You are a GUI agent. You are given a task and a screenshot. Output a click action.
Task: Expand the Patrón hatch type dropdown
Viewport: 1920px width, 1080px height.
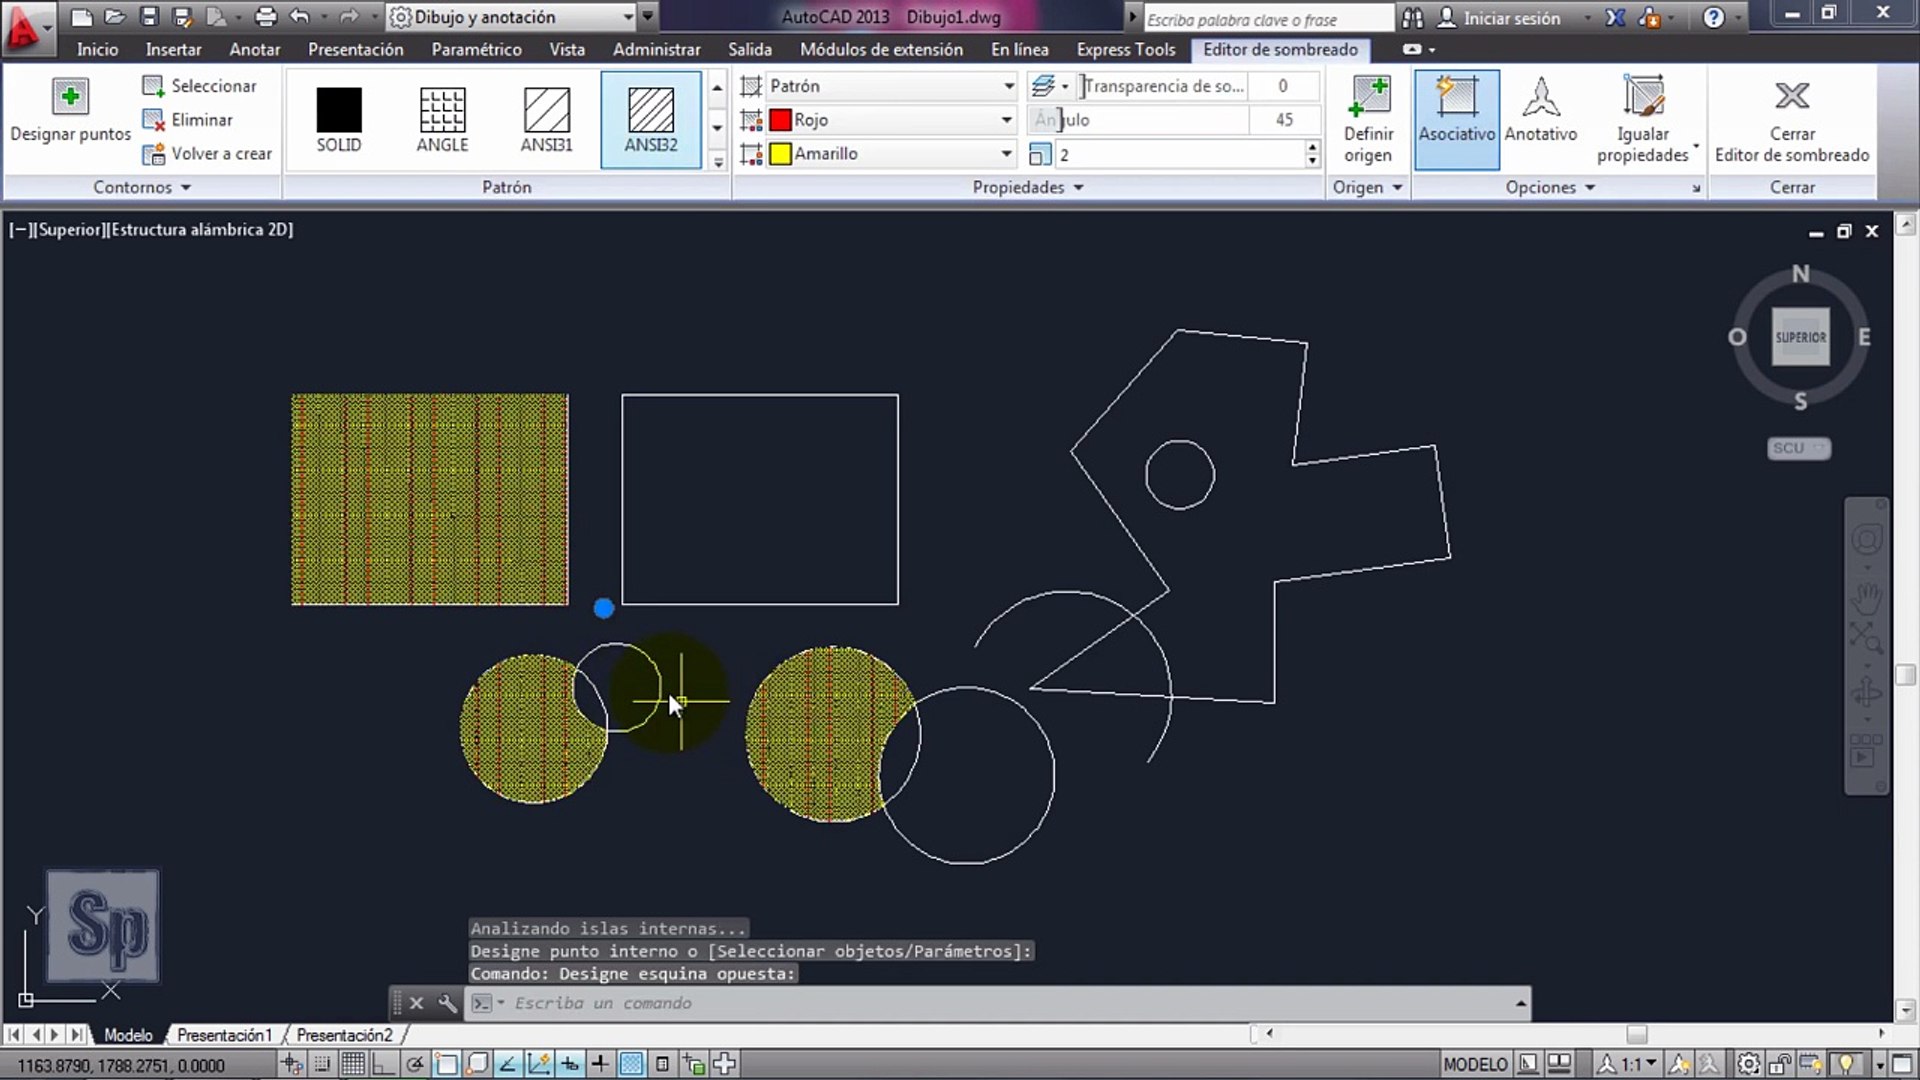click(1008, 86)
